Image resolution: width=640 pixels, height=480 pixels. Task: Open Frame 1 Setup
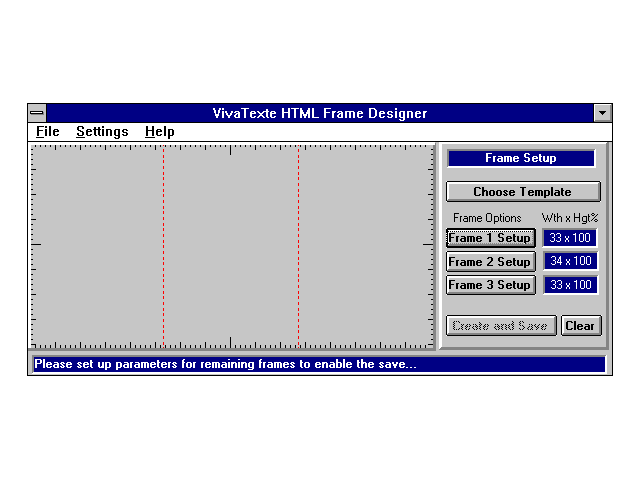[490, 238]
